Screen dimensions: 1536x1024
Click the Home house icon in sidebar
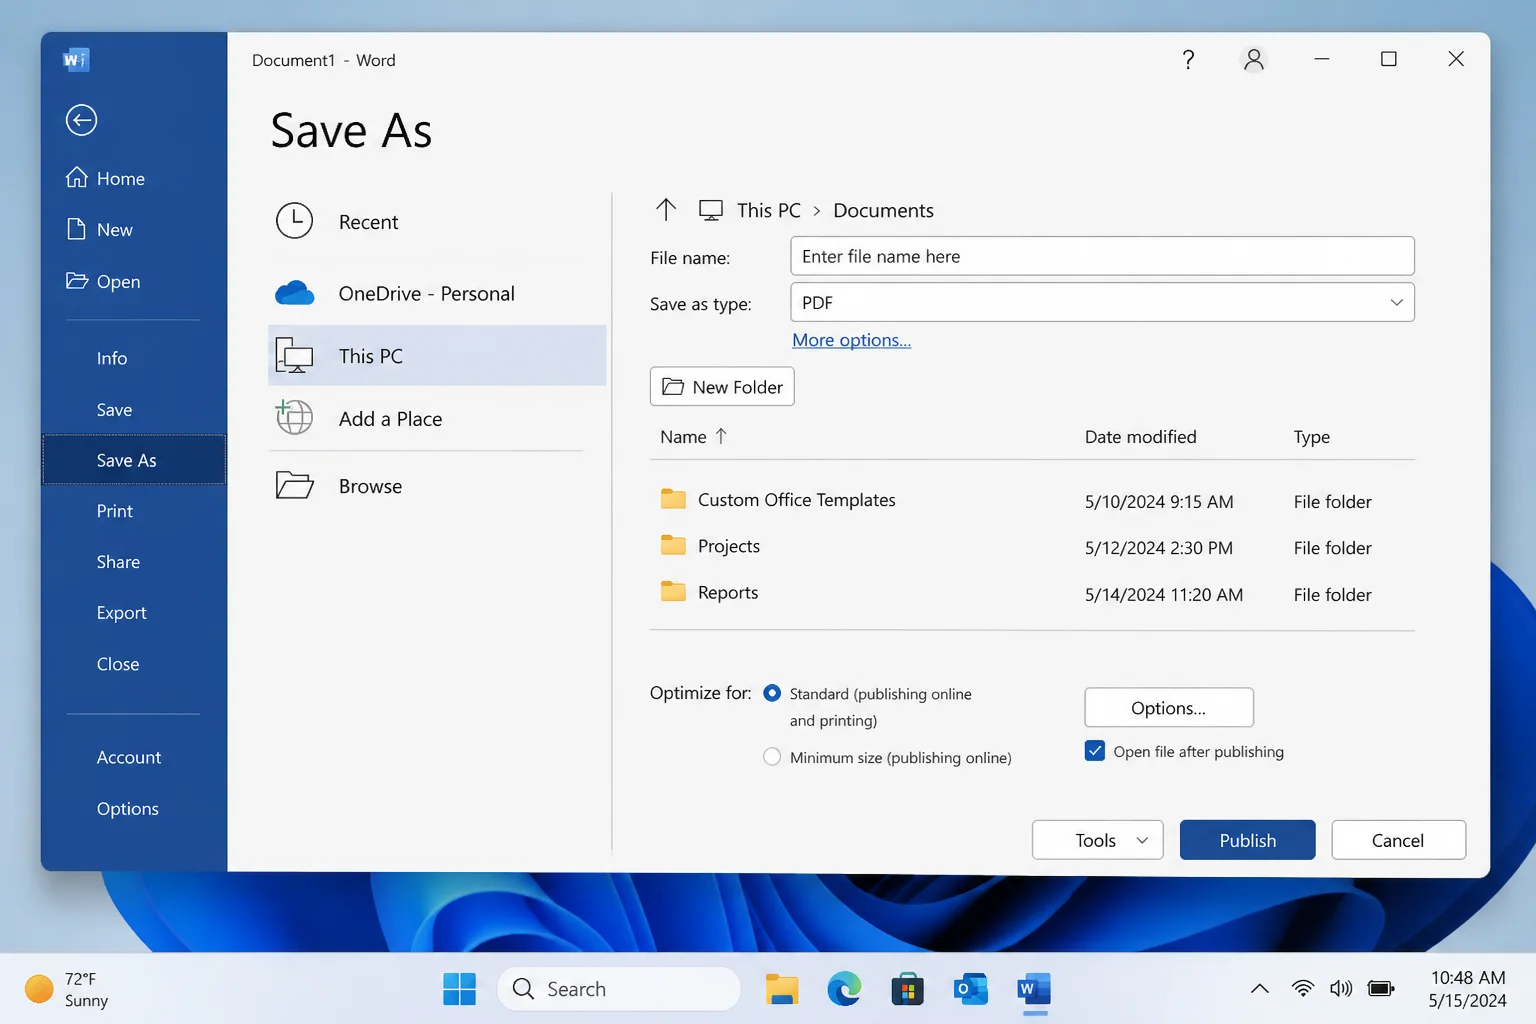coord(77,177)
